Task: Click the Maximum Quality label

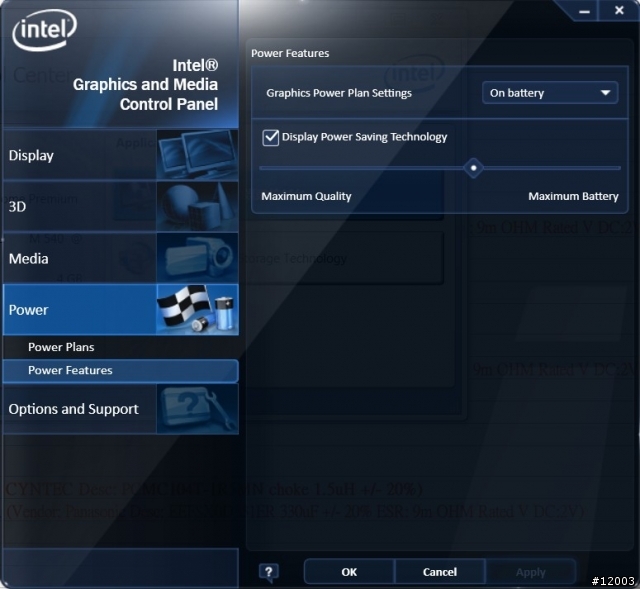Action: click(x=306, y=196)
